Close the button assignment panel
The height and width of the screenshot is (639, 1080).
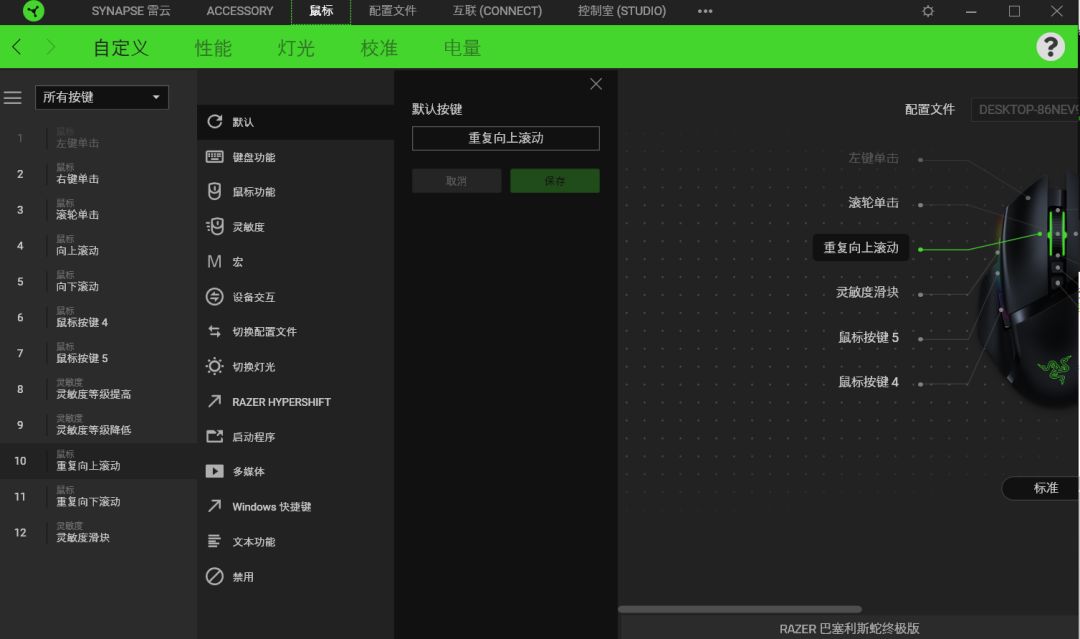point(596,84)
